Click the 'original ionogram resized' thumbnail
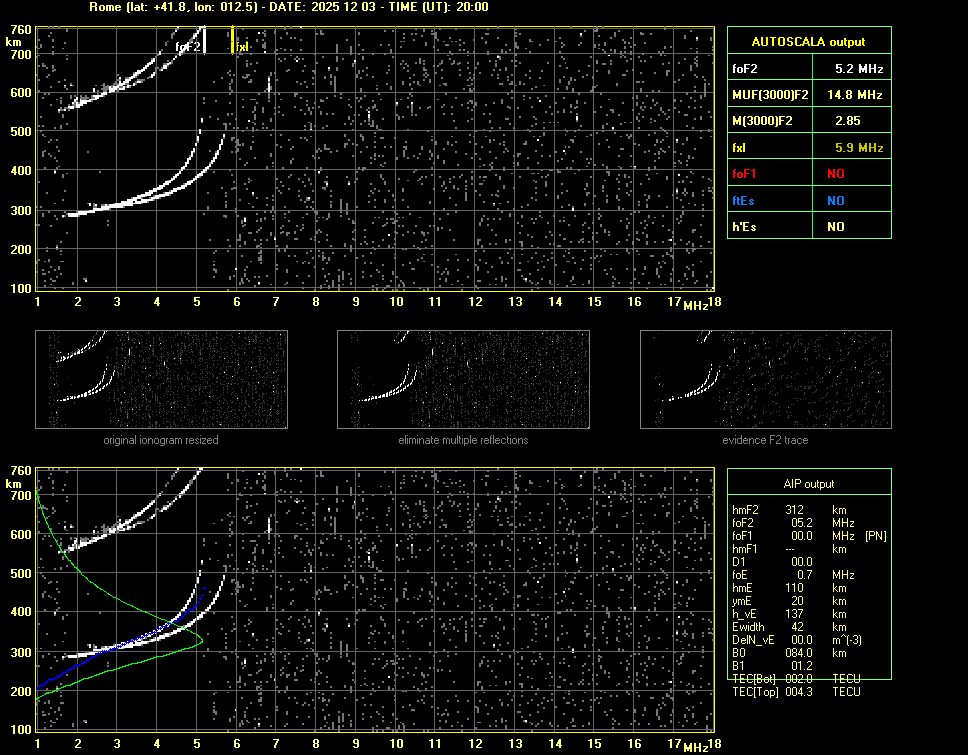Viewport: 968px width, 755px height. tap(161, 380)
